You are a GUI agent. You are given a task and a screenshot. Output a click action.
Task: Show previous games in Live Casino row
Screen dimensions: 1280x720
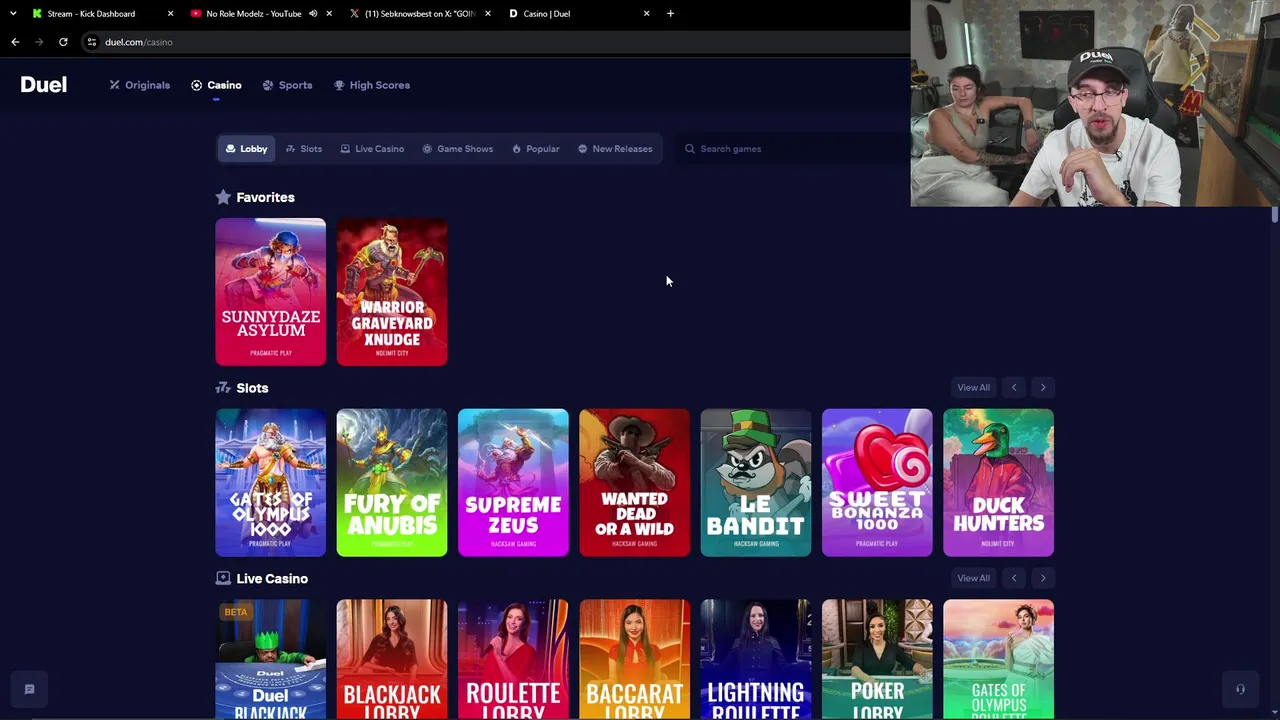(x=1014, y=578)
